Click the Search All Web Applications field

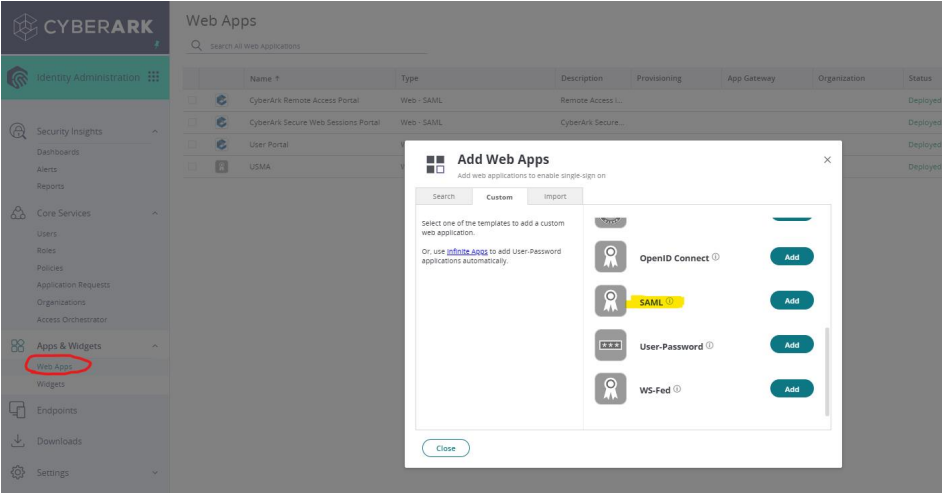coord(310,46)
